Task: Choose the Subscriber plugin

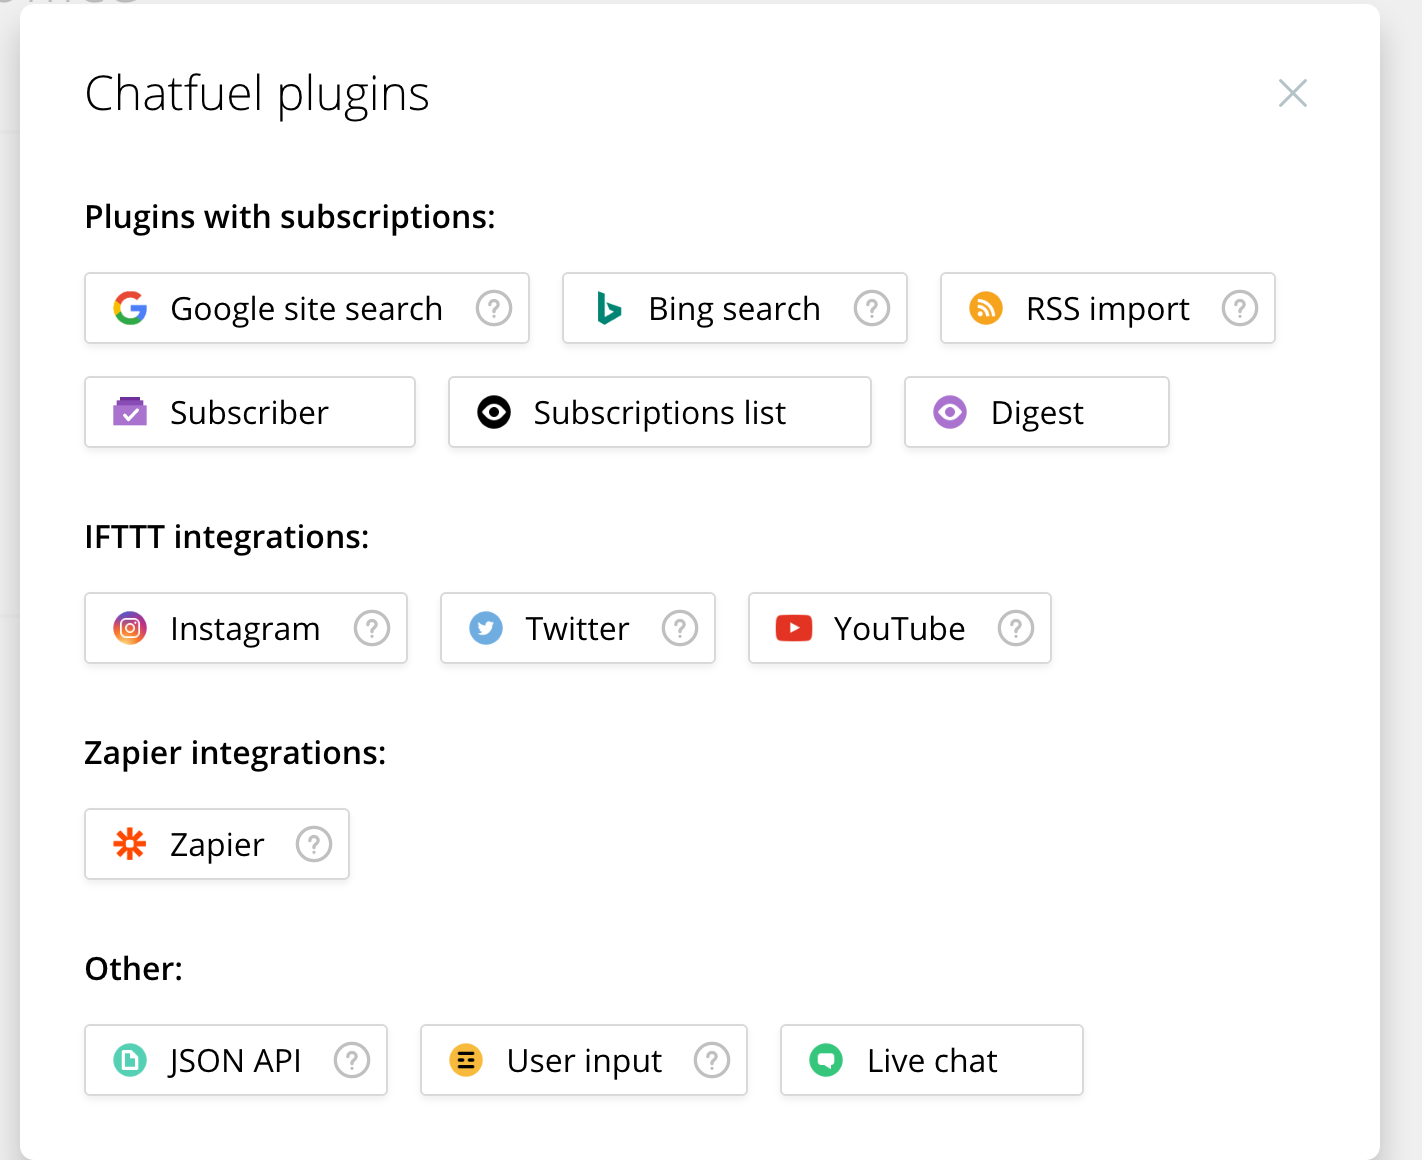Action: tap(249, 412)
